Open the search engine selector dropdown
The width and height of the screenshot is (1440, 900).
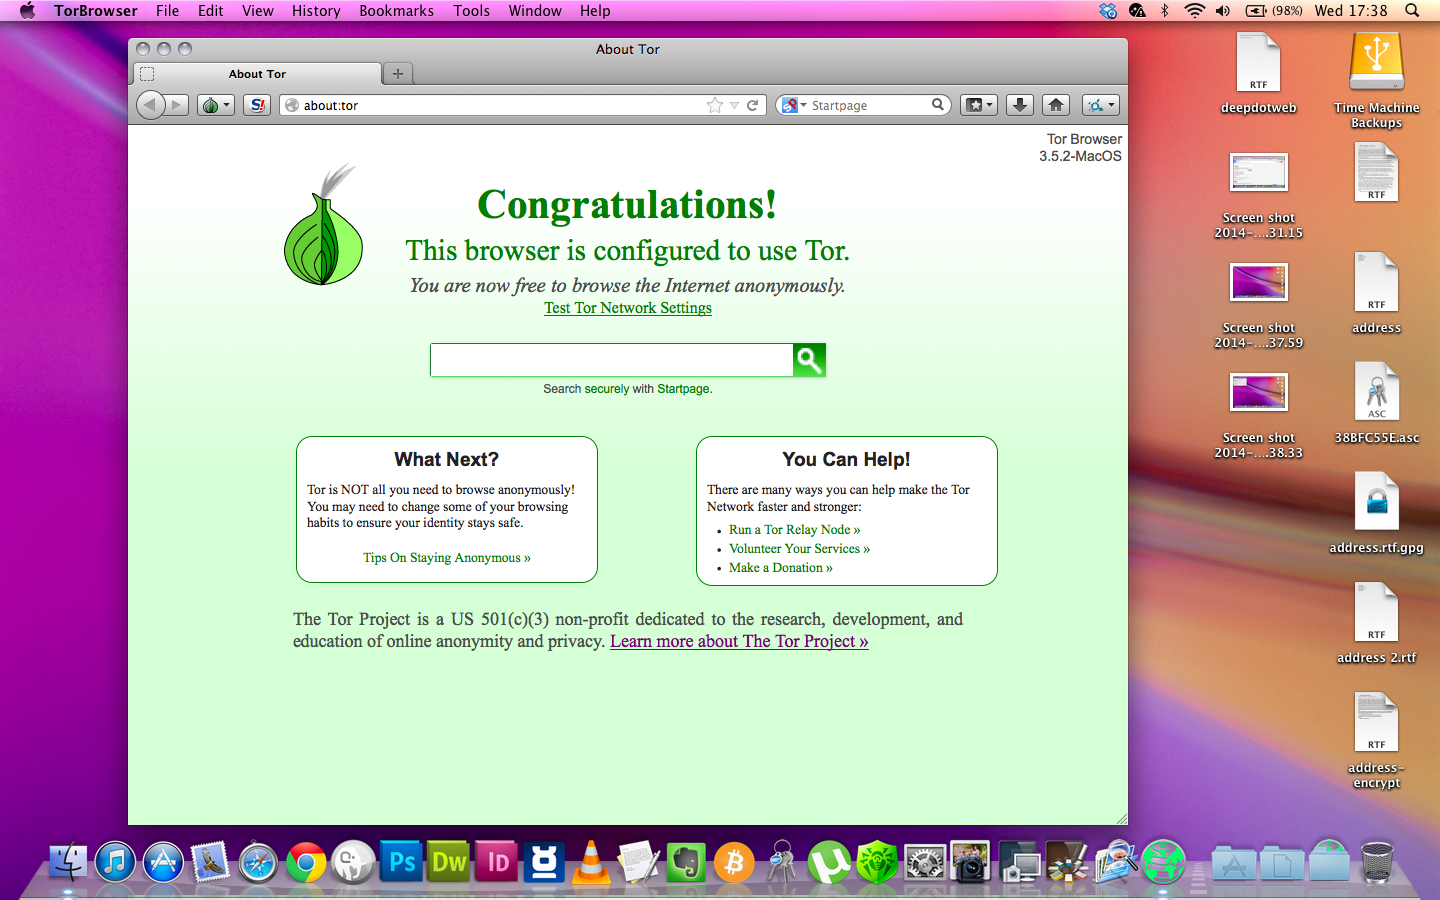[x=794, y=105]
